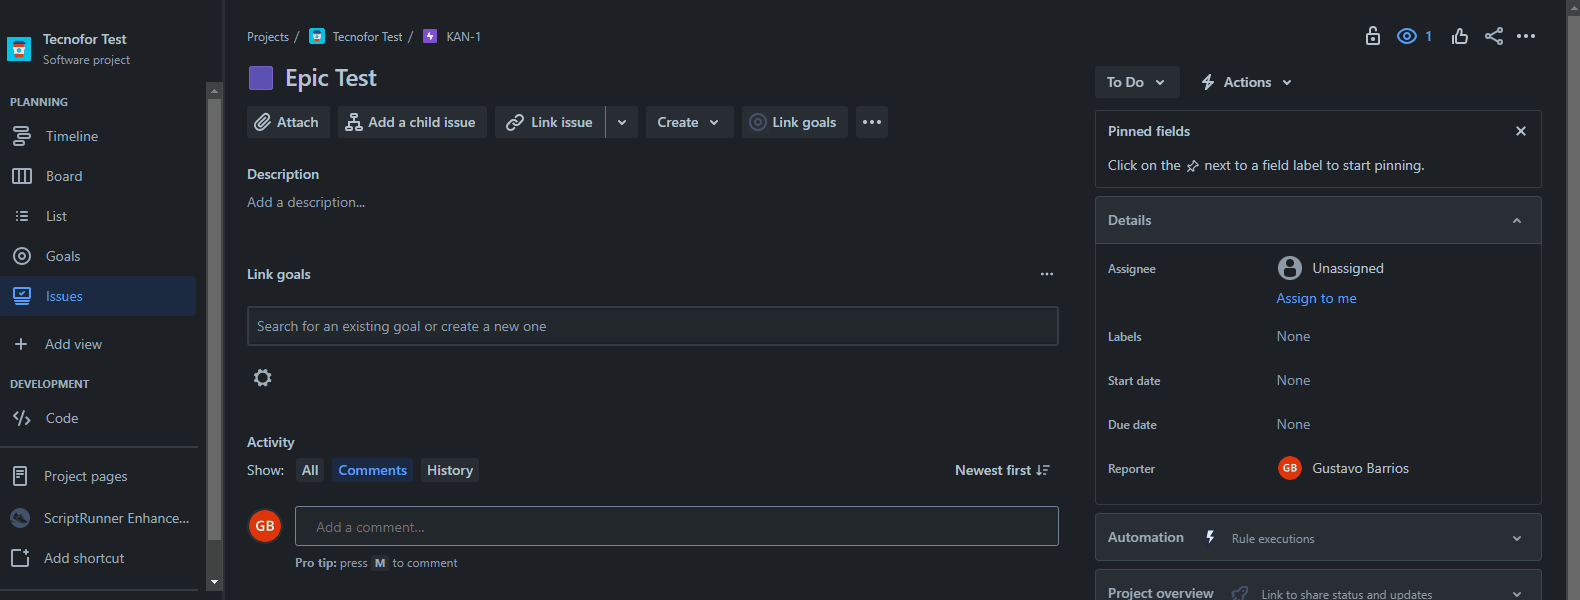
Task: Open the Actions dropdown menu
Action: coord(1246,82)
